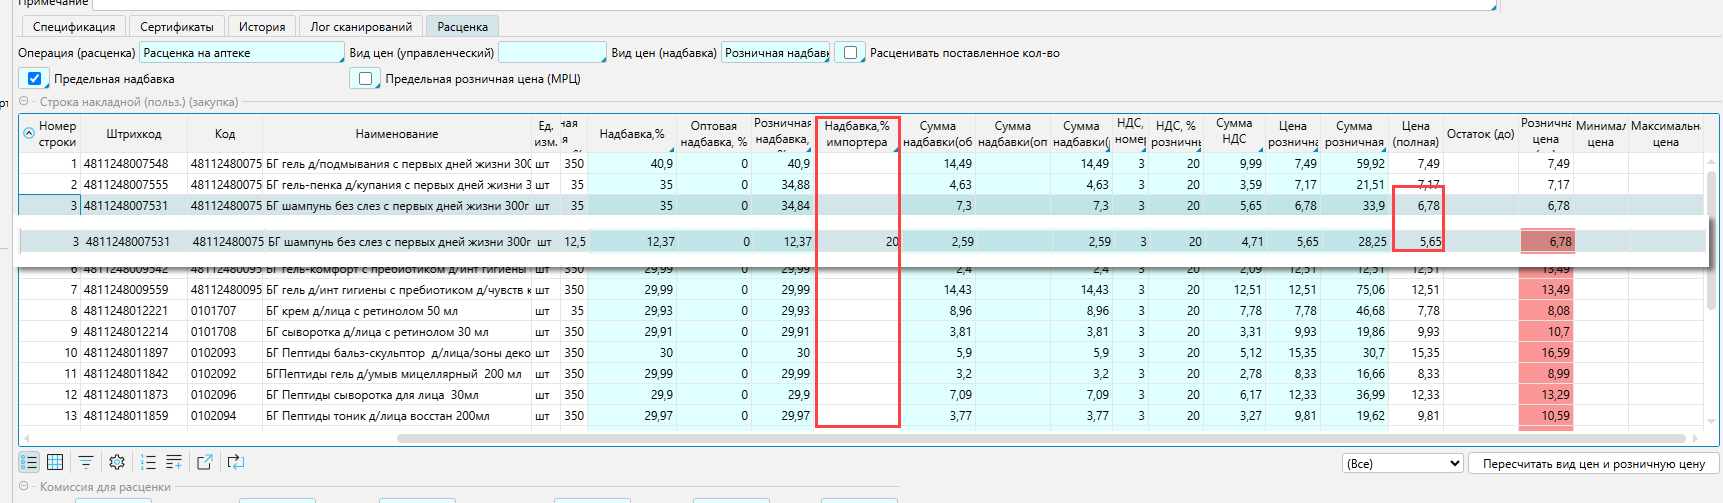Uncheck the Предельная надбавка checkbox
Viewport: 1723px width, 503px height.
pos(34,79)
